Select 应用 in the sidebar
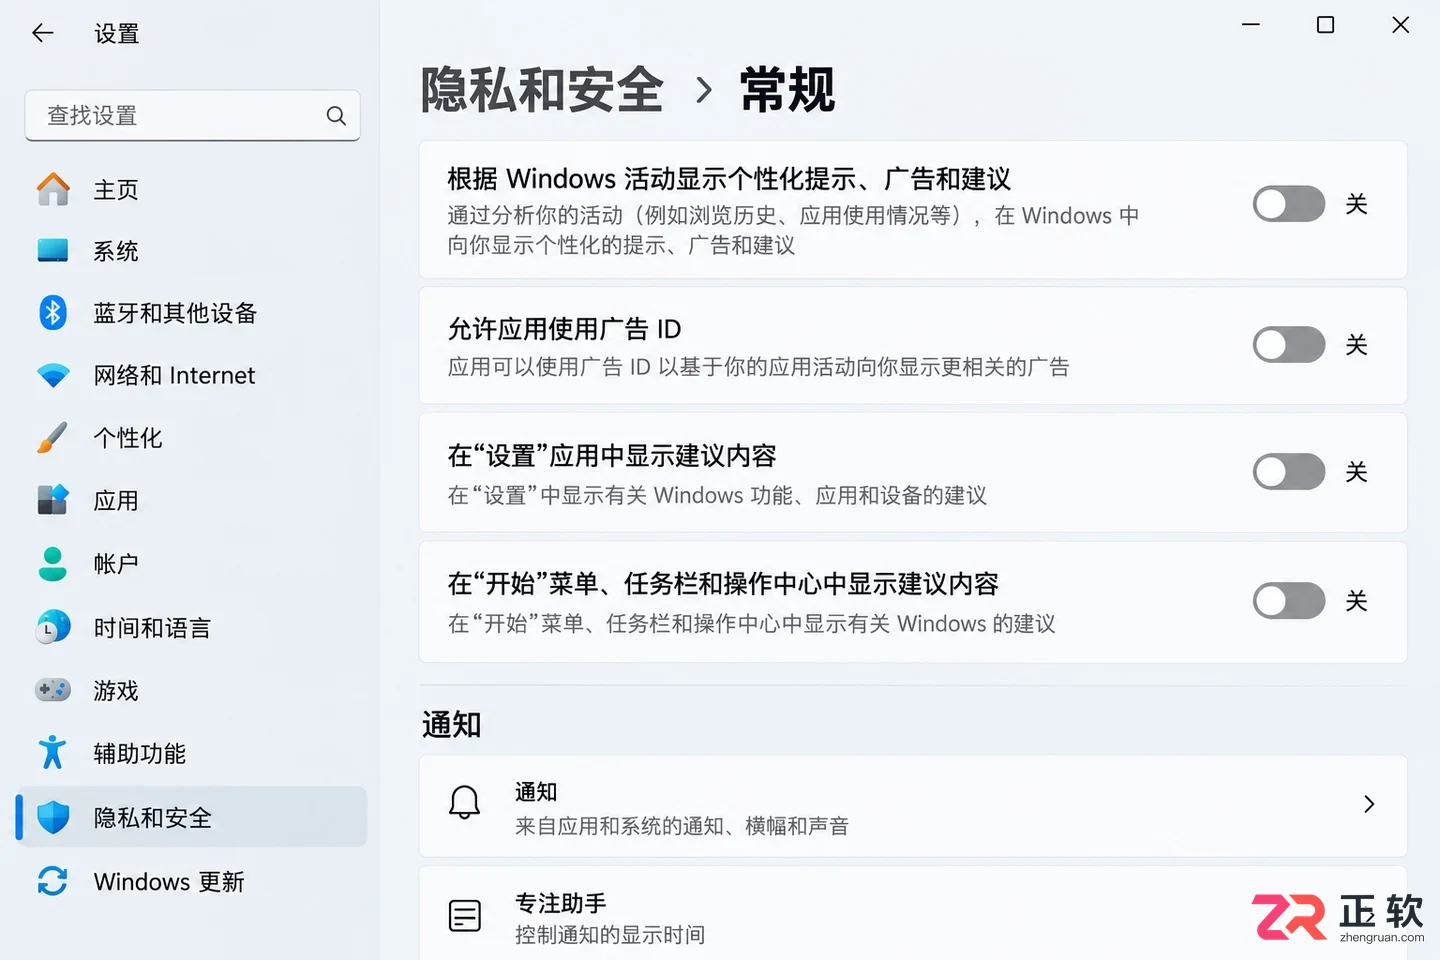This screenshot has height=960, width=1440. pos(192,500)
